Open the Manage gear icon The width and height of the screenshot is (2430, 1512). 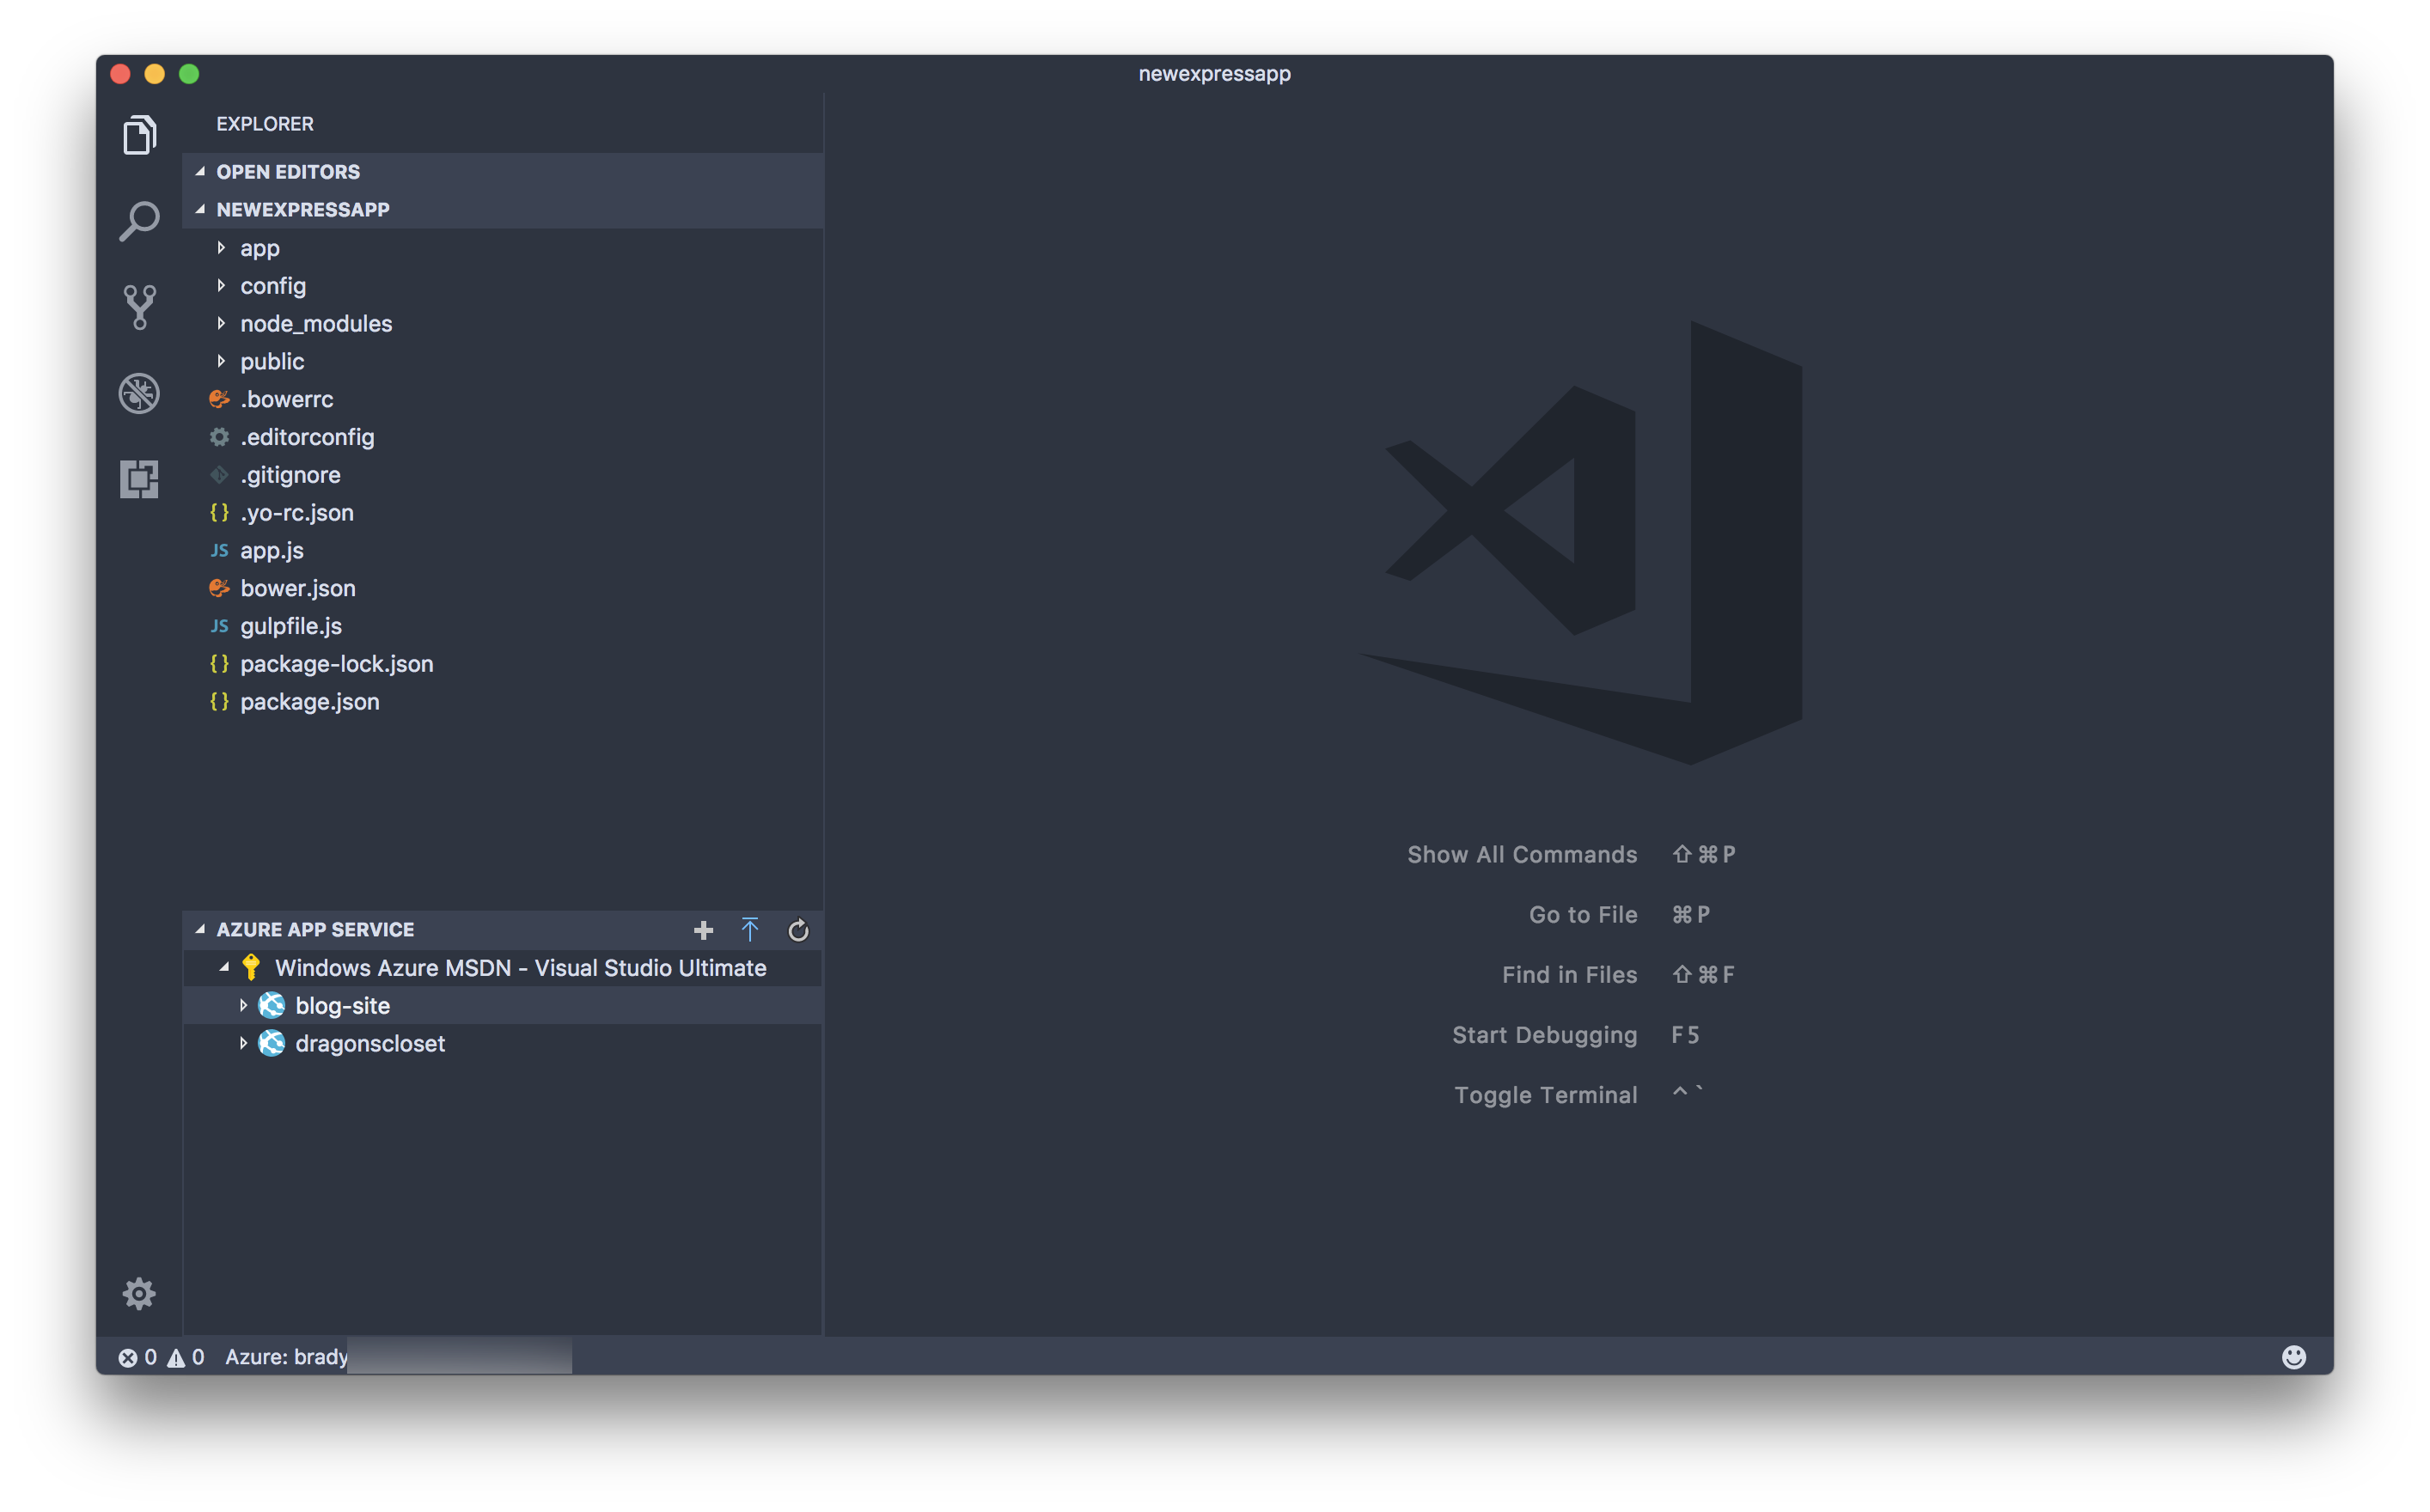(139, 1293)
